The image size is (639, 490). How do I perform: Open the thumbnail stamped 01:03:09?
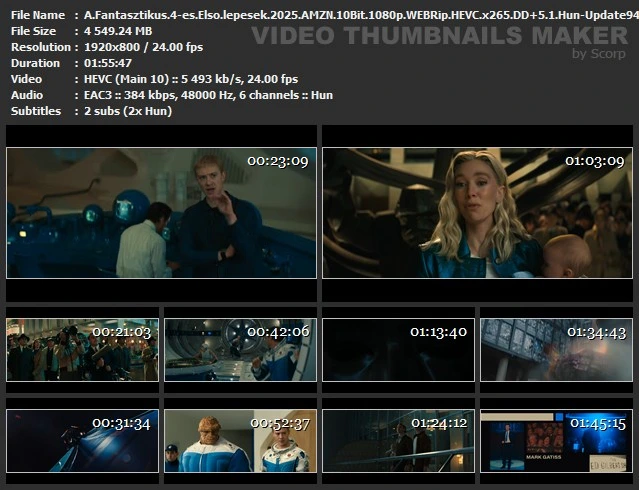(x=477, y=213)
